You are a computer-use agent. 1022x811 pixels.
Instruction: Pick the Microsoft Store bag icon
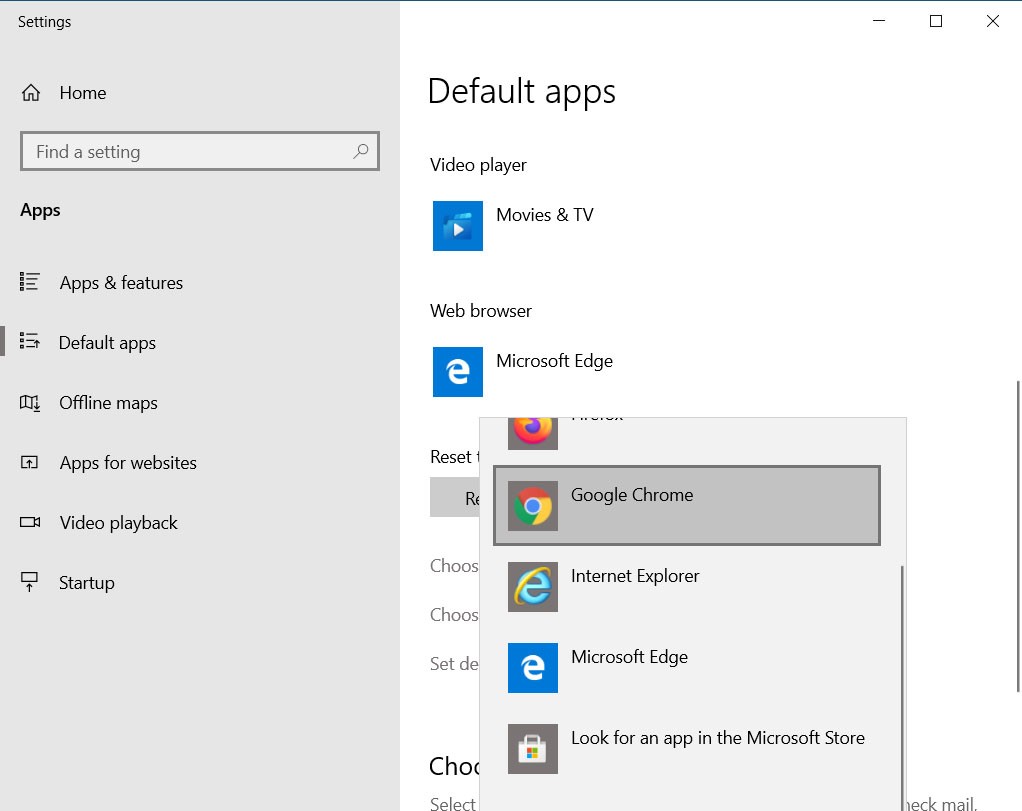(x=533, y=749)
